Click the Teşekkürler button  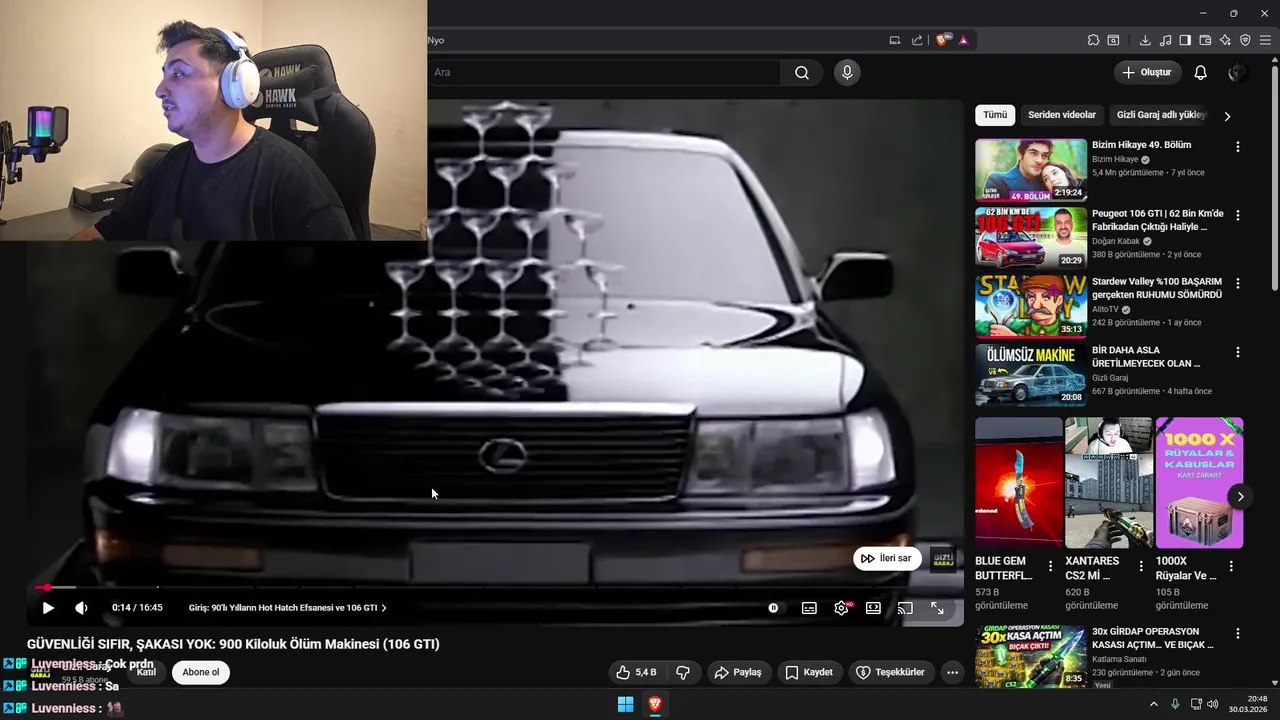(891, 672)
